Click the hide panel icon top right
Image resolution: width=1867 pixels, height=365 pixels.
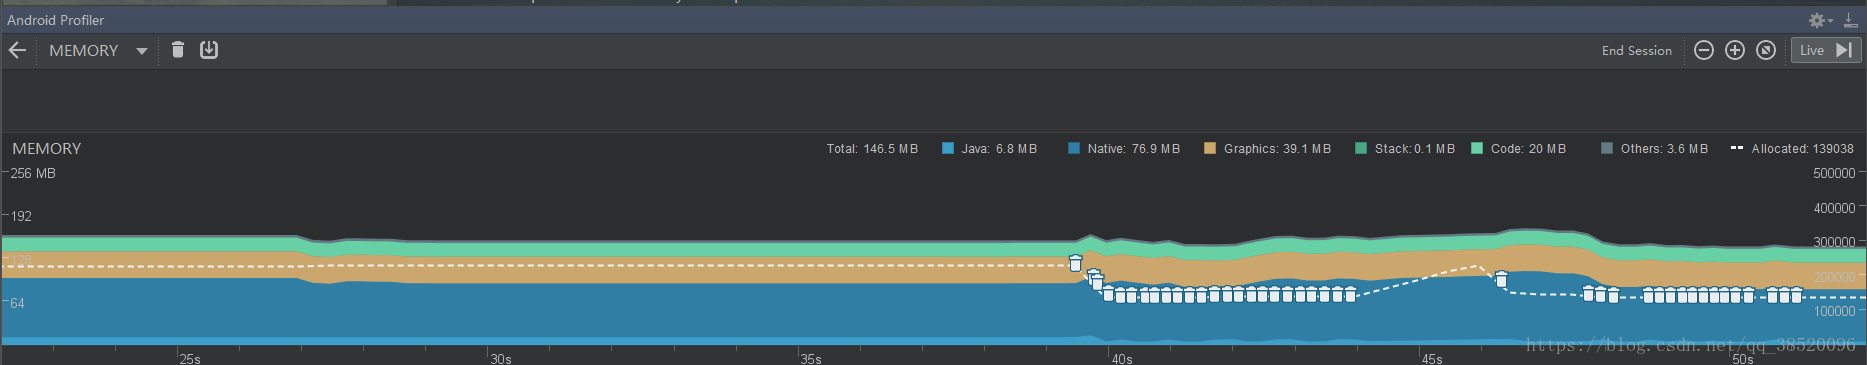point(1850,20)
